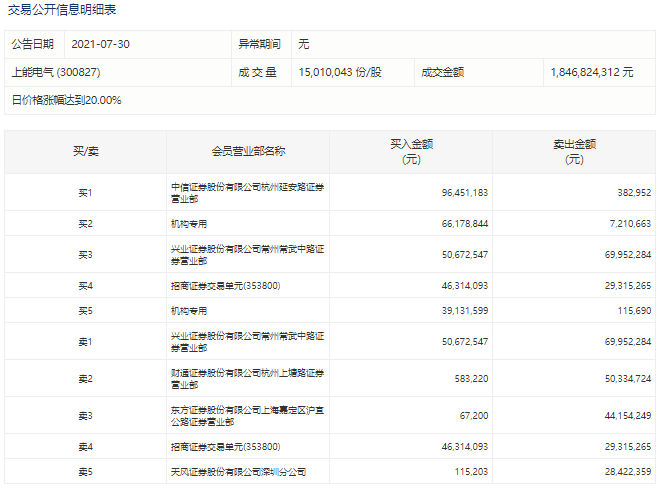Click the 会员营业部名称 column header
This screenshot has width=663, height=491.
point(249,151)
